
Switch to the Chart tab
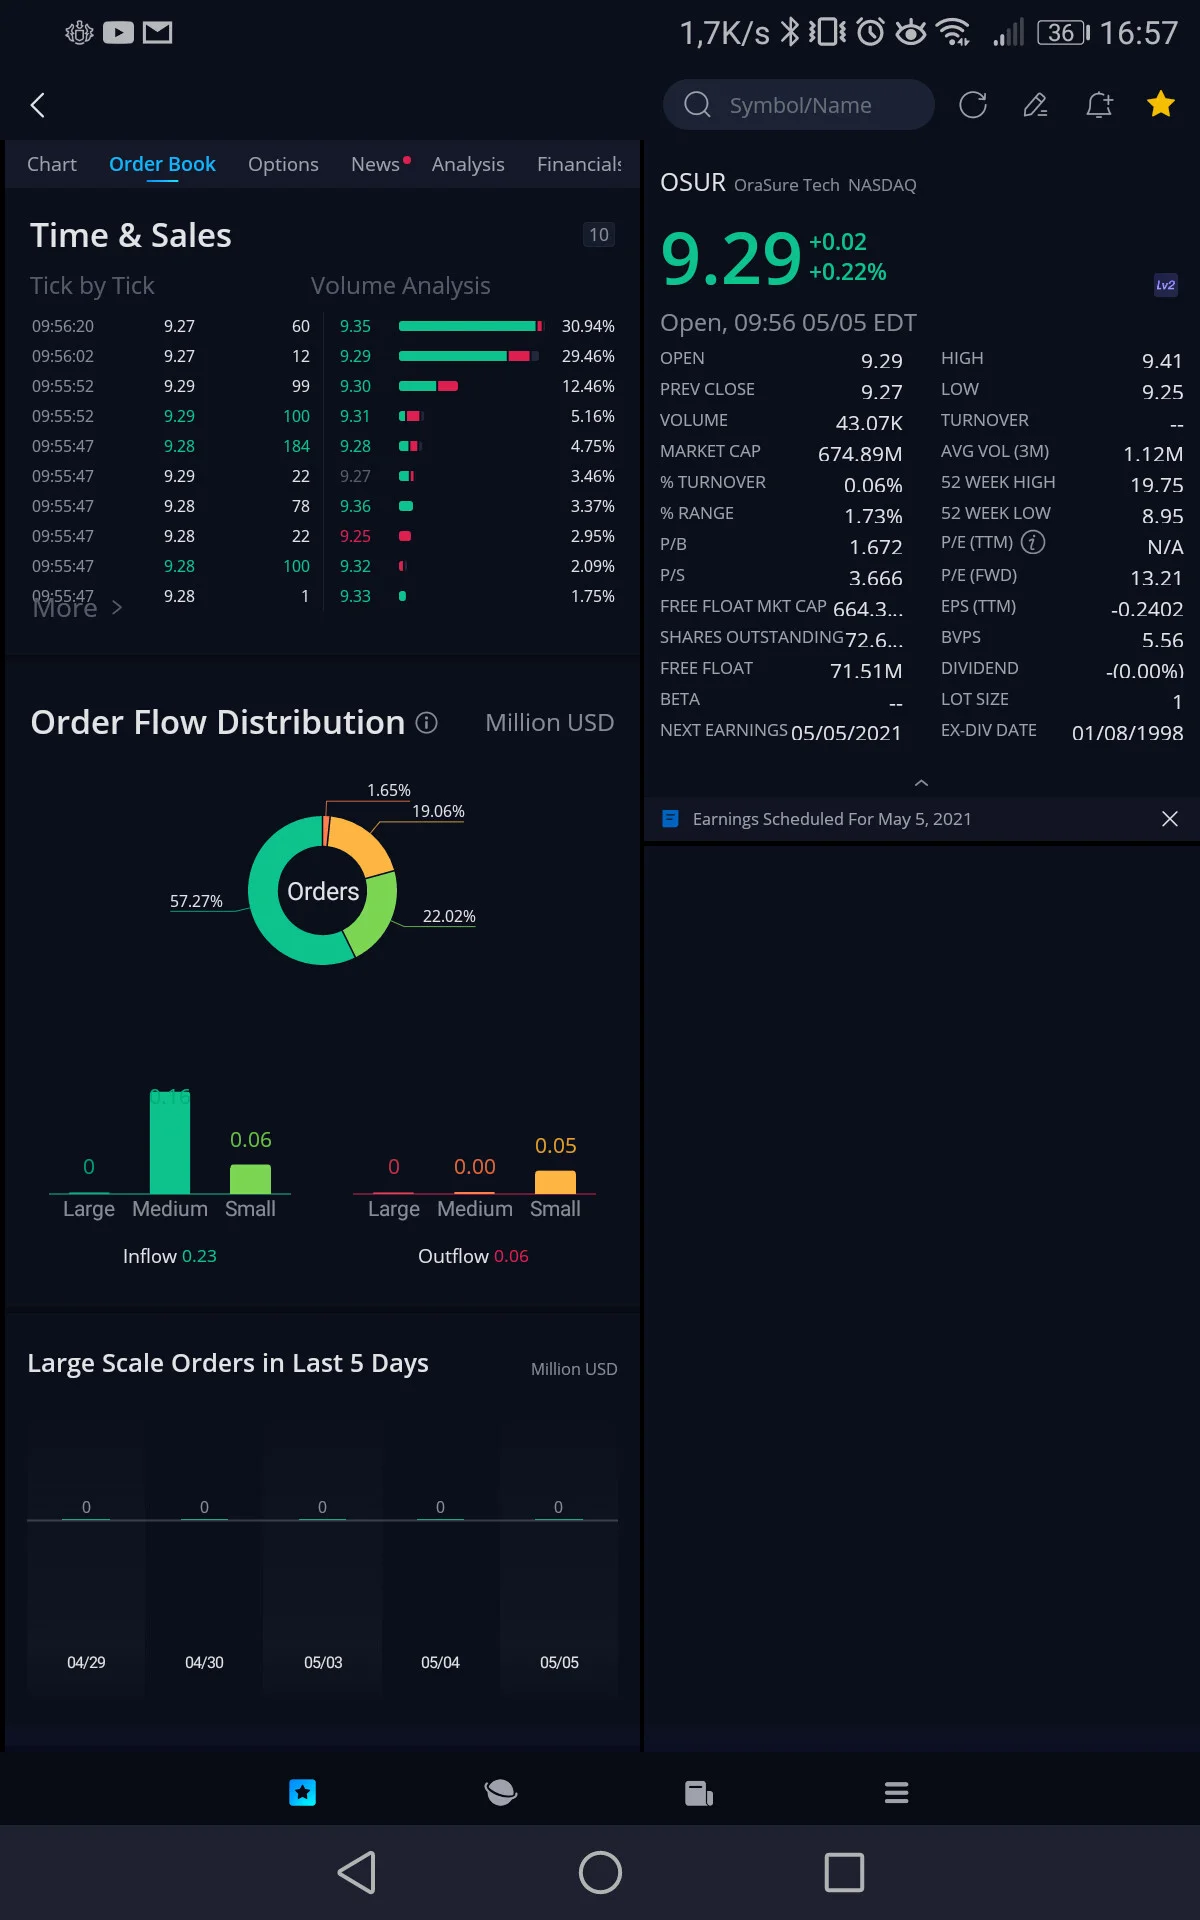[52, 164]
